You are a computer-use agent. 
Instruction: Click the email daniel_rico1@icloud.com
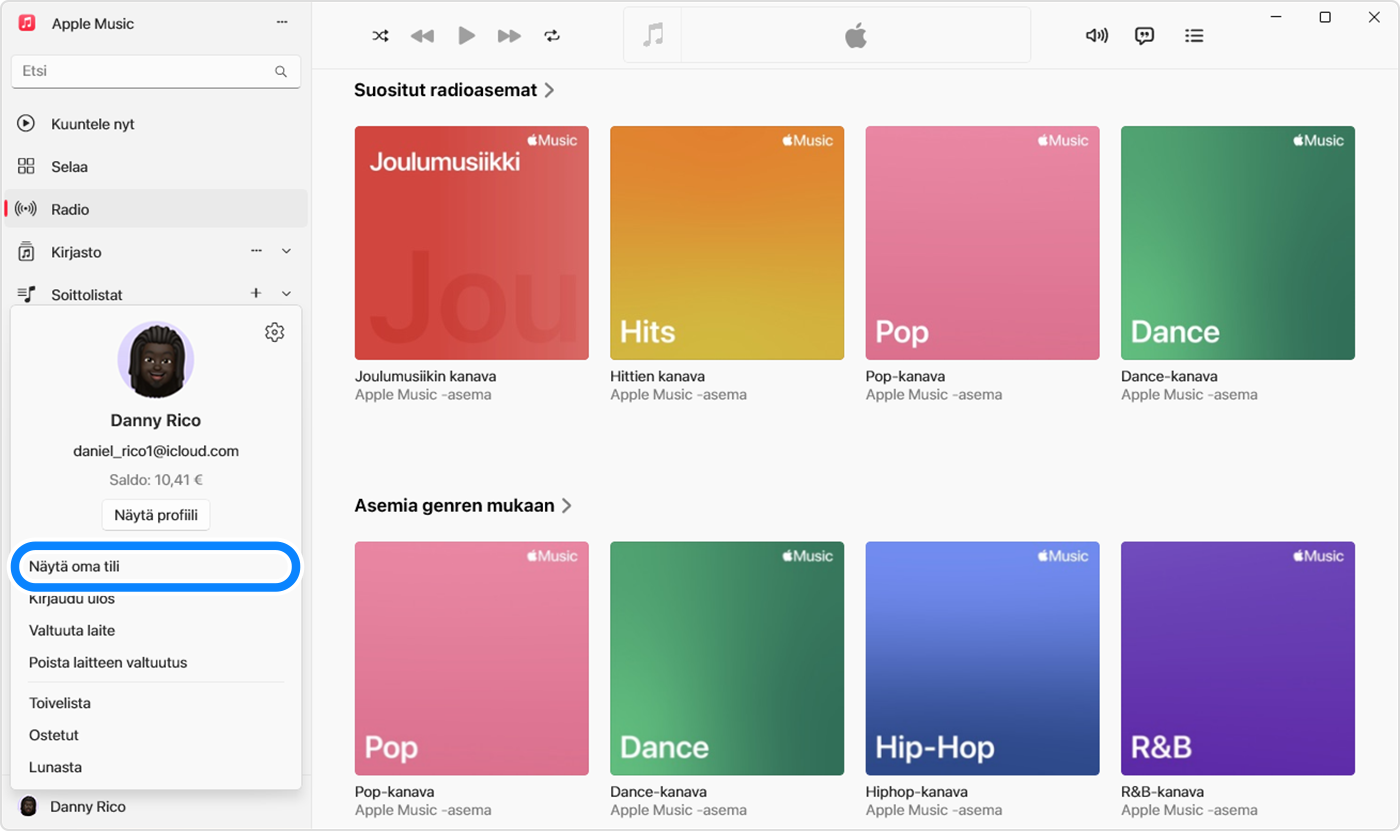pos(156,451)
